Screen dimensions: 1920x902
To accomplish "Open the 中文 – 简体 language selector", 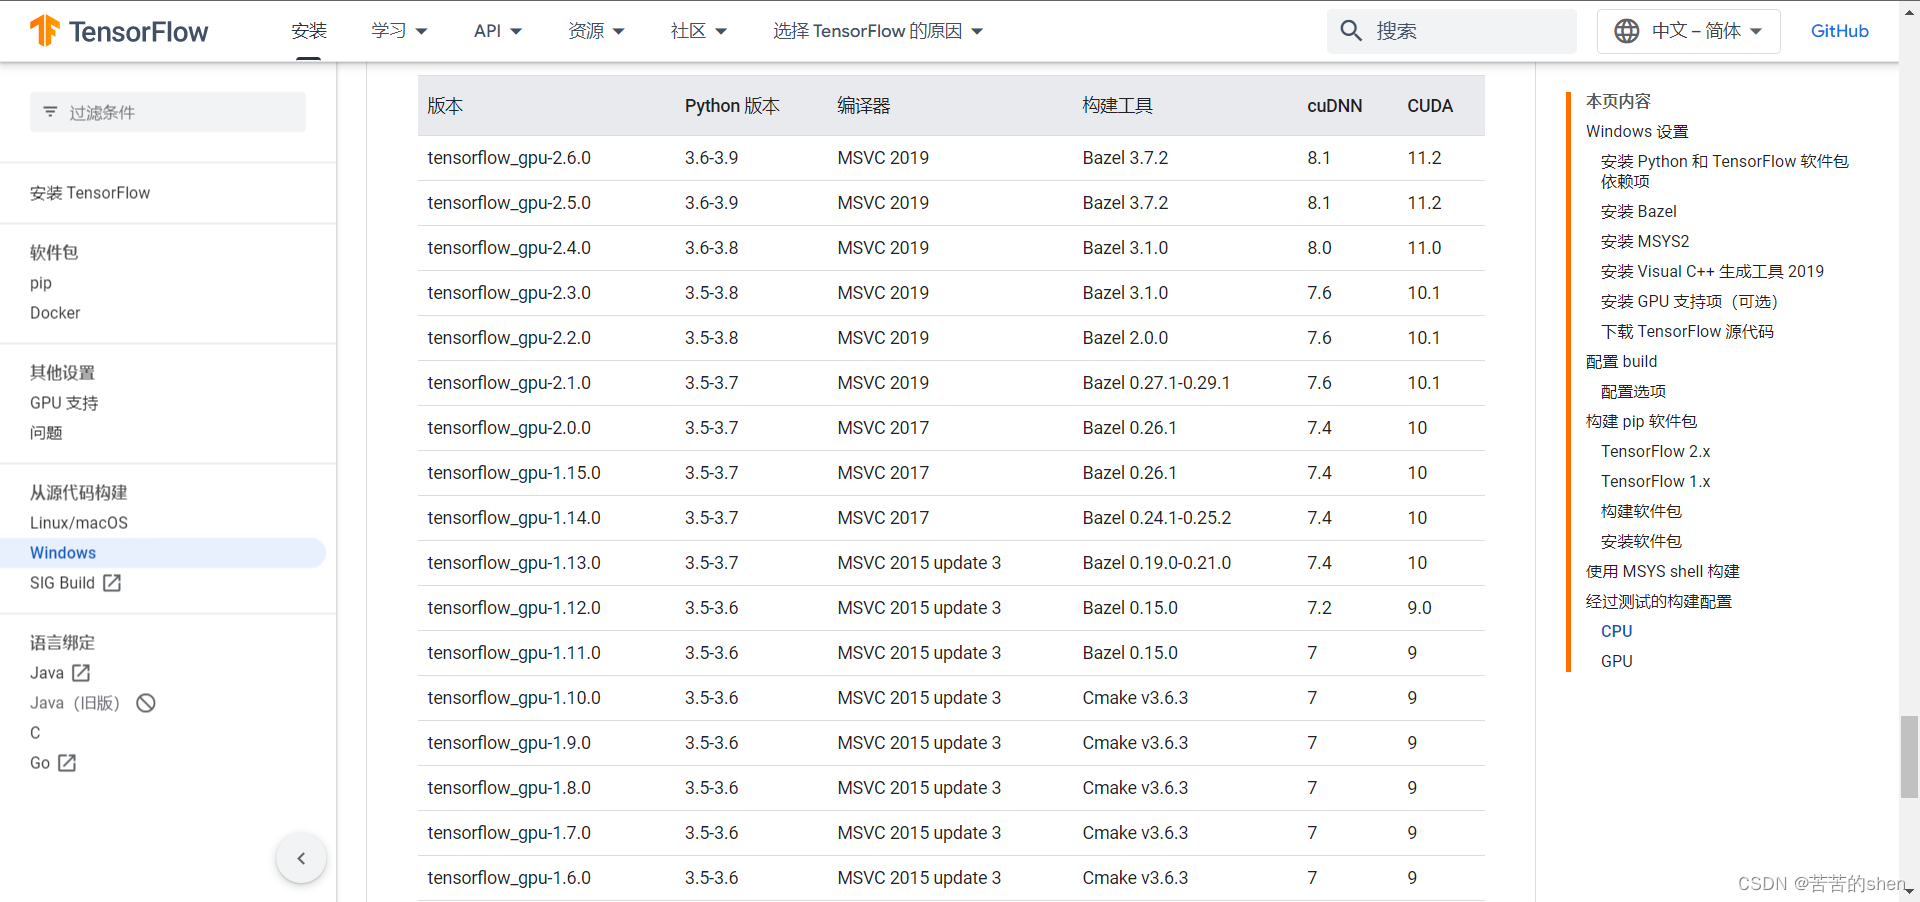I will coord(1688,31).
